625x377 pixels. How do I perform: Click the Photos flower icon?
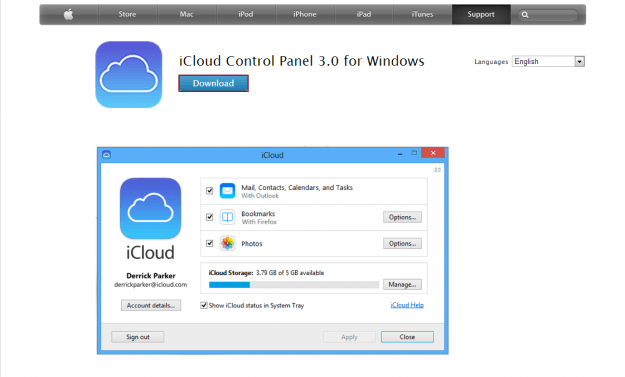click(x=227, y=243)
